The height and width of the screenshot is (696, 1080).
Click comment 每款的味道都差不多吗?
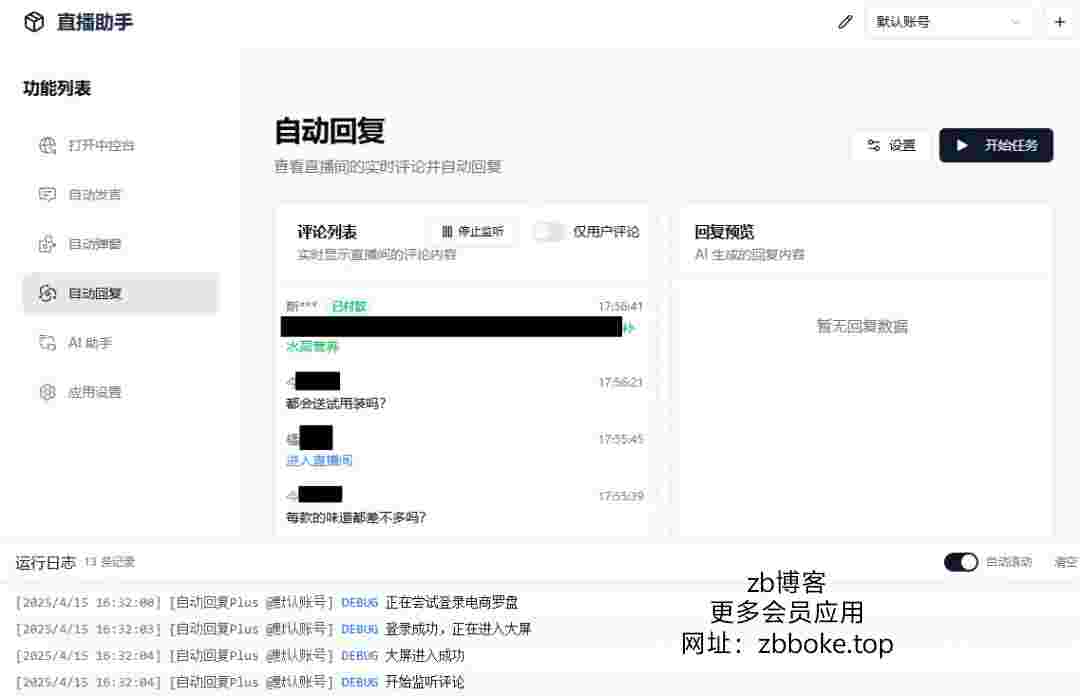click(x=355, y=518)
